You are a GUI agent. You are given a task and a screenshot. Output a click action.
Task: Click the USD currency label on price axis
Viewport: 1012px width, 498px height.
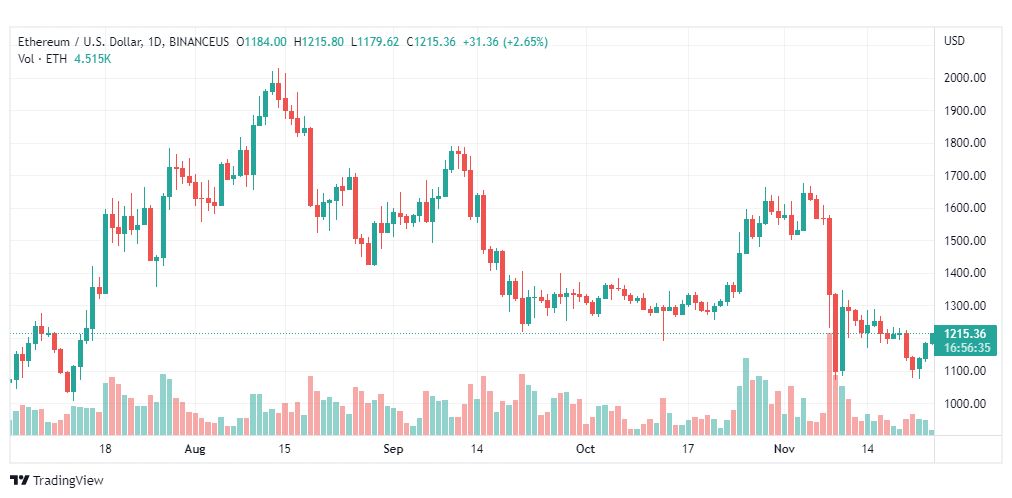point(955,41)
